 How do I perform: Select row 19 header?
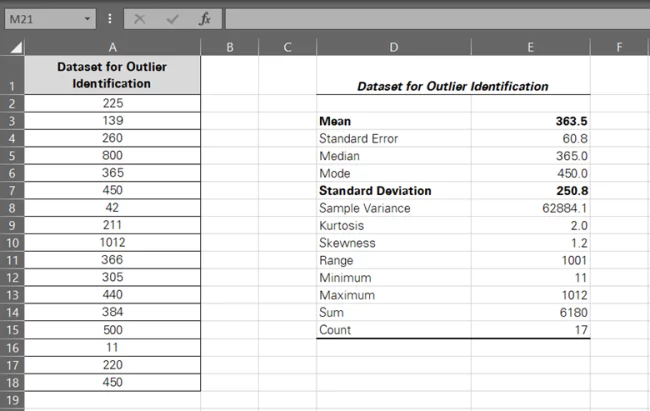pyautogui.click(x=12, y=400)
